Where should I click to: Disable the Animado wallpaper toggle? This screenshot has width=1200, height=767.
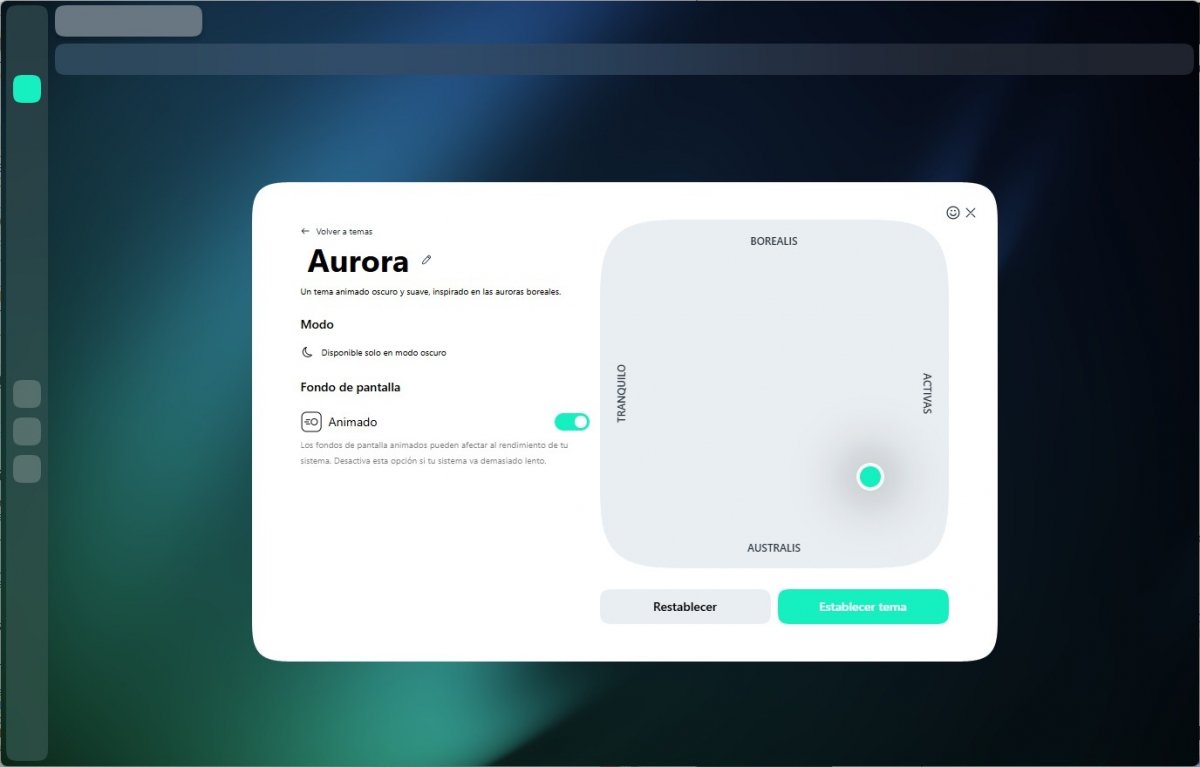572,422
